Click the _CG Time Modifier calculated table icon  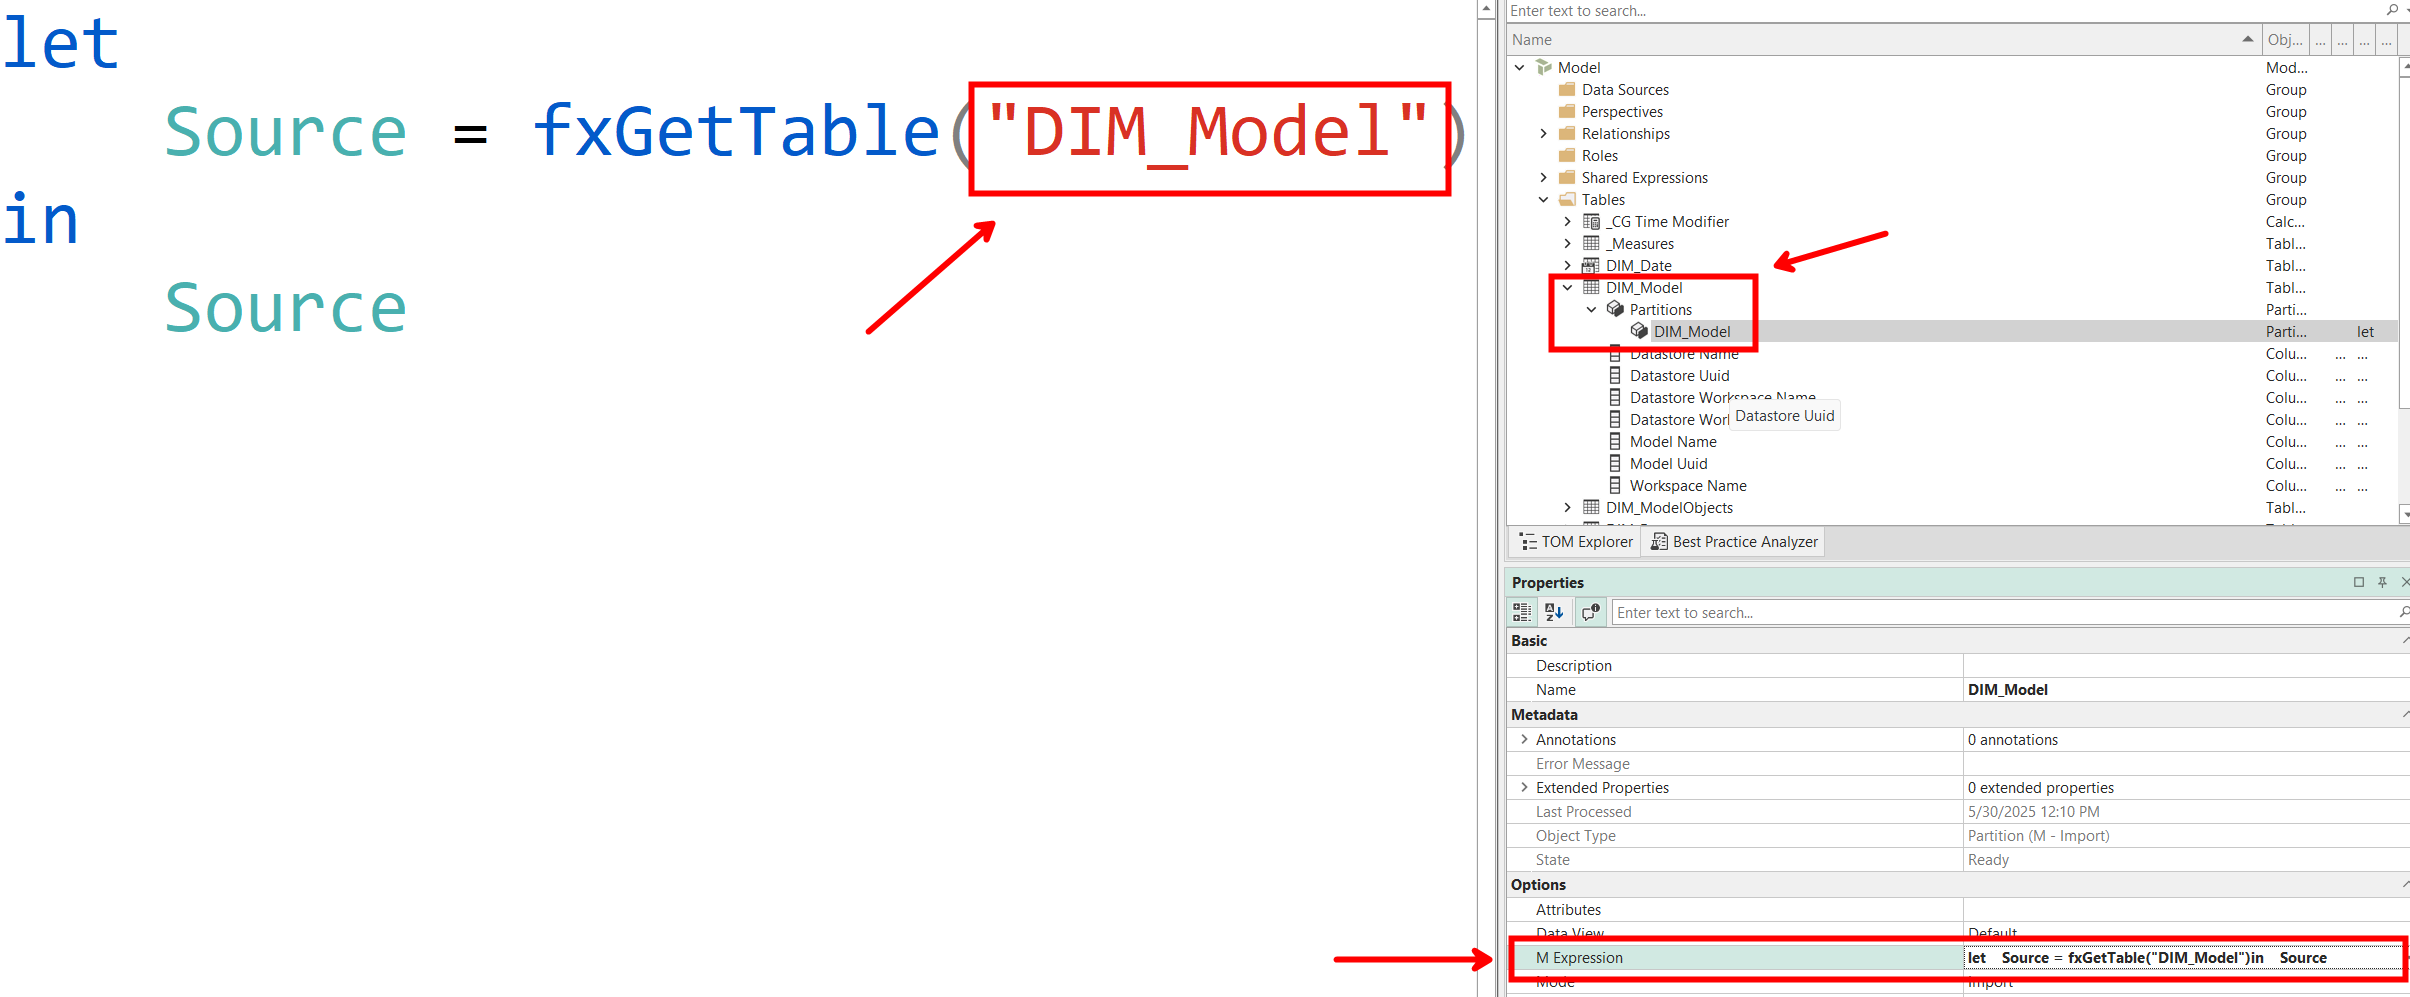pyautogui.click(x=1590, y=221)
